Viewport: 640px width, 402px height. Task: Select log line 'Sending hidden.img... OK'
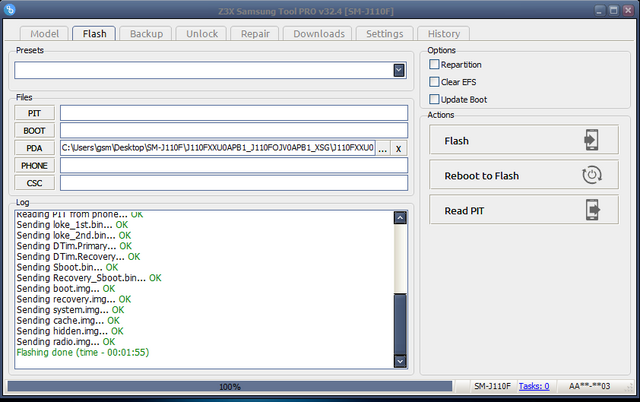tap(70, 331)
